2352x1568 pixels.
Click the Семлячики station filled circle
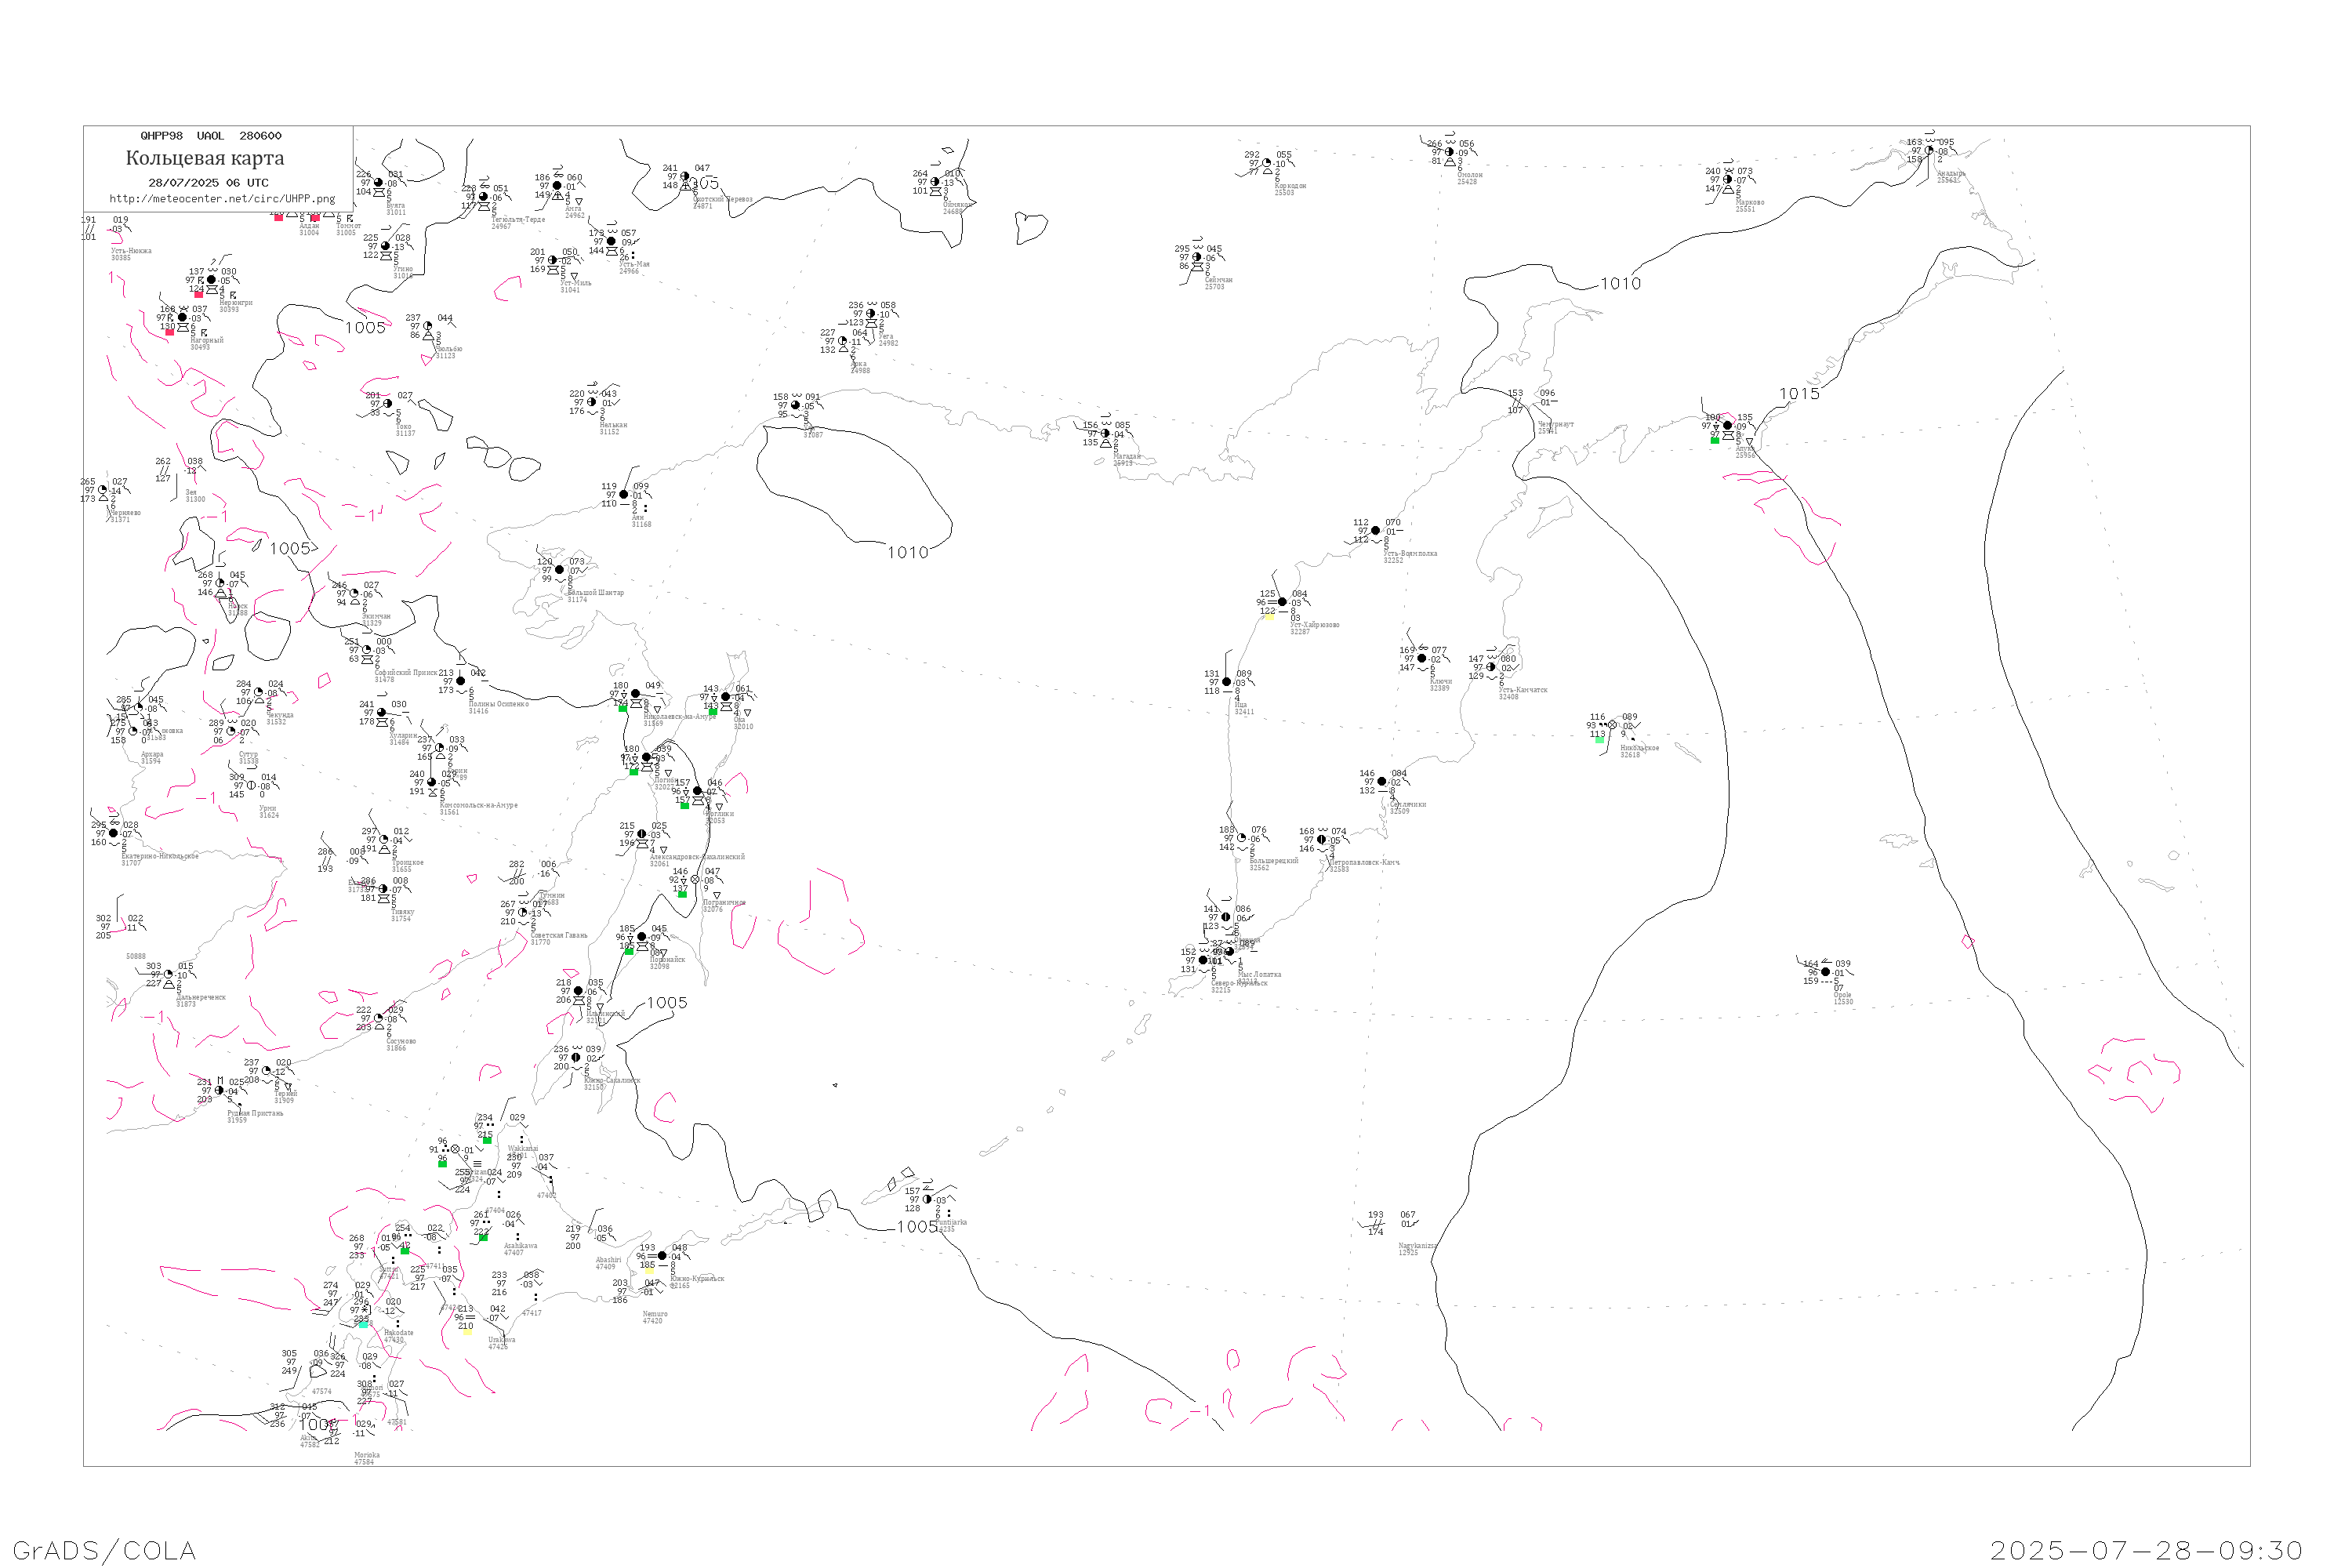coord(1382,782)
